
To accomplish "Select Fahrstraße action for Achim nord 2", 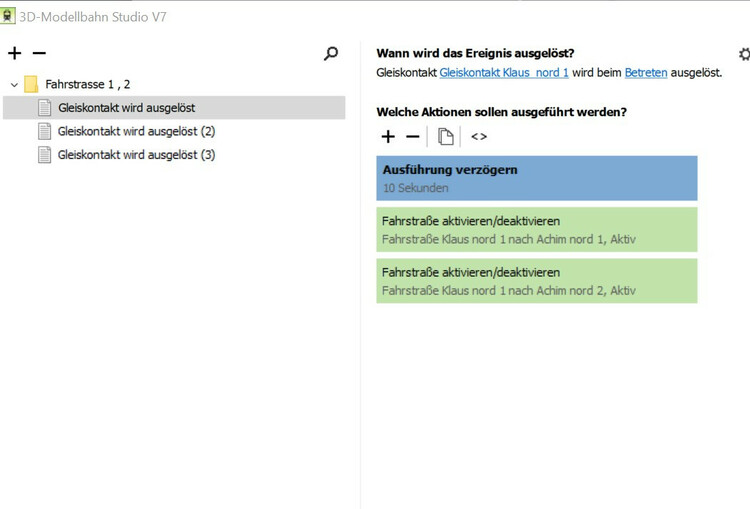I will [536, 280].
